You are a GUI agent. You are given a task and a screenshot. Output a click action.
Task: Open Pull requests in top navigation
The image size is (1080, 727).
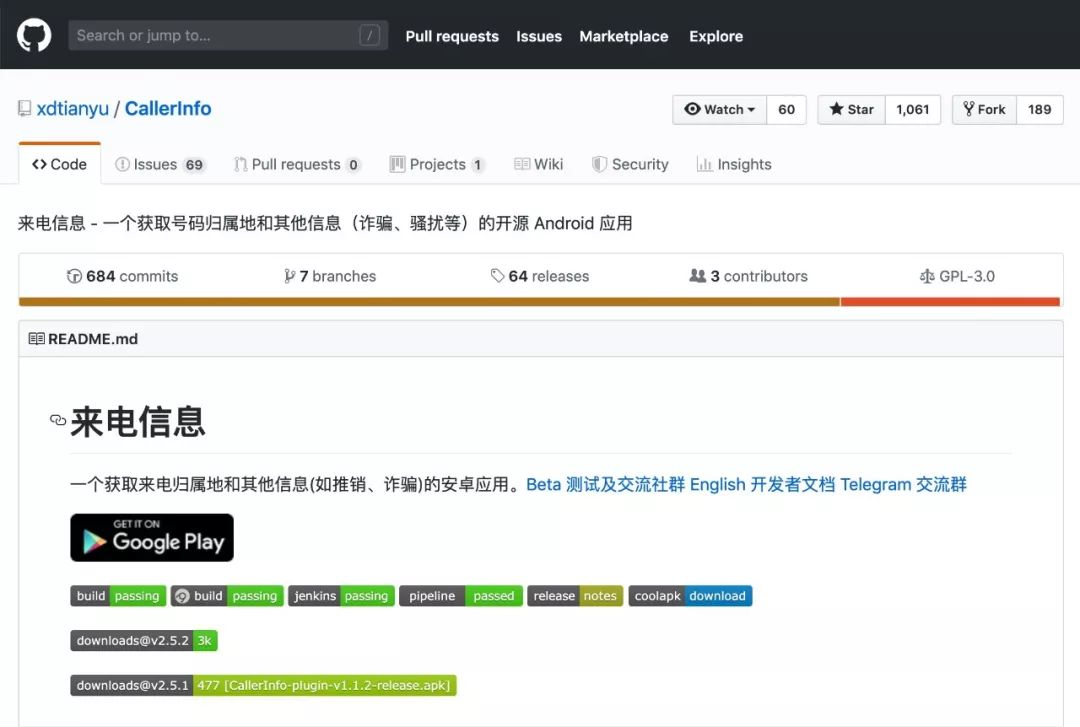[x=452, y=36]
